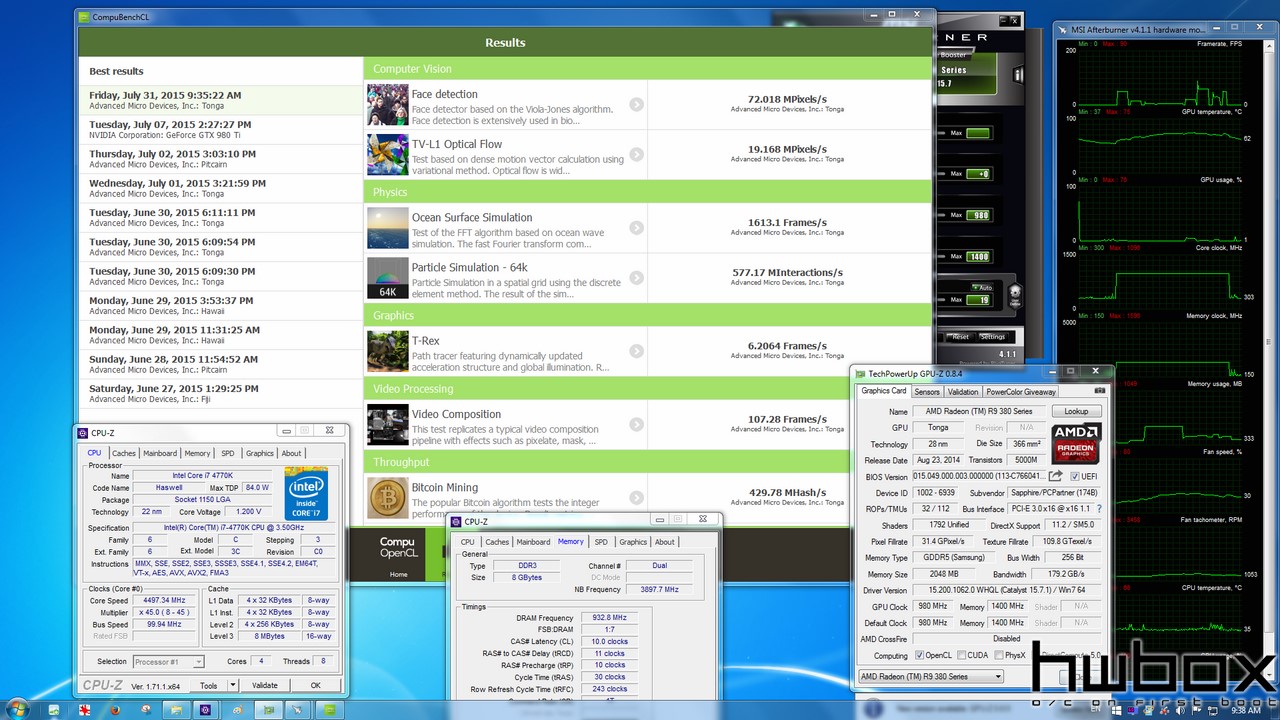Click the GPU-Z Lookup button

1076,411
